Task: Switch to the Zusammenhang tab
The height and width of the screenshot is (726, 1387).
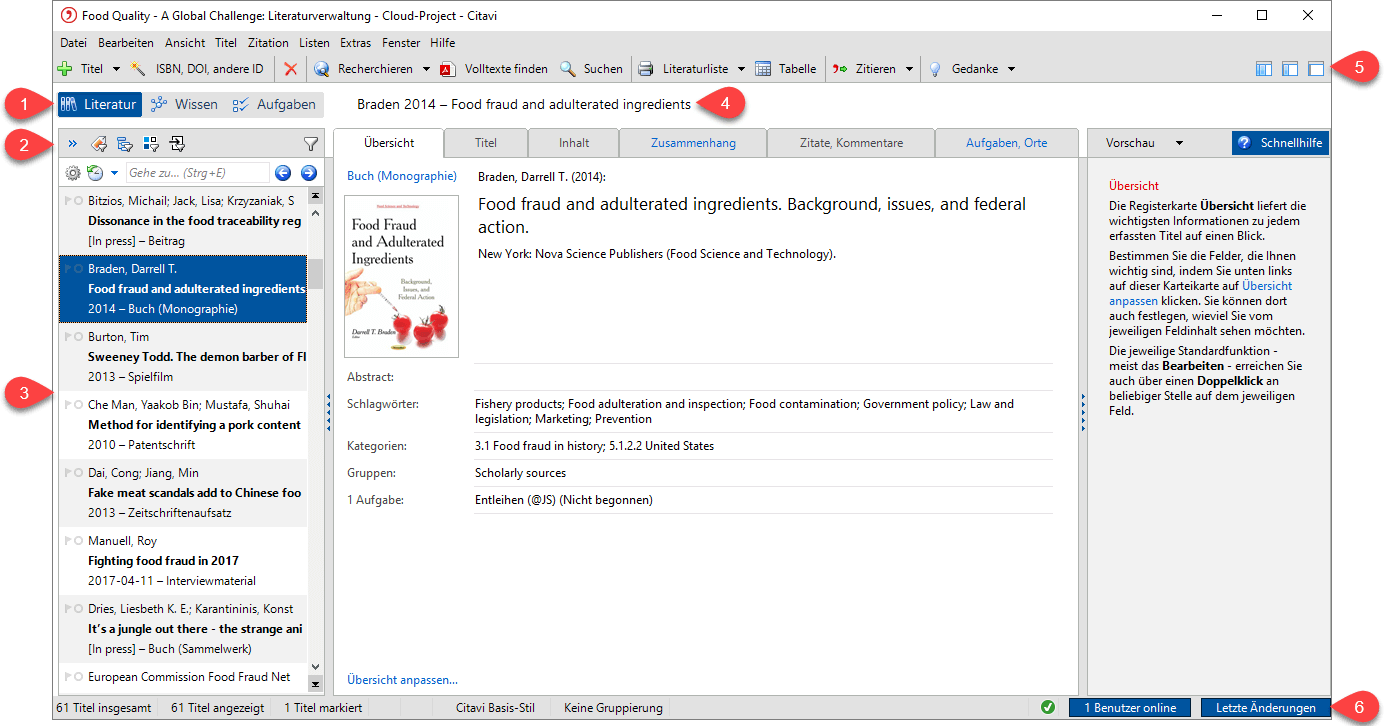Action: [693, 143]
